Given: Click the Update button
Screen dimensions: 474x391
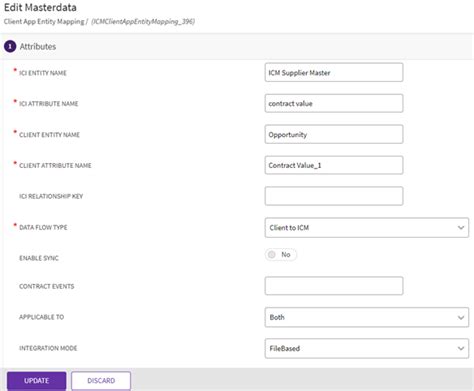Looking at the screenshot, I should (x=36, y=381).
